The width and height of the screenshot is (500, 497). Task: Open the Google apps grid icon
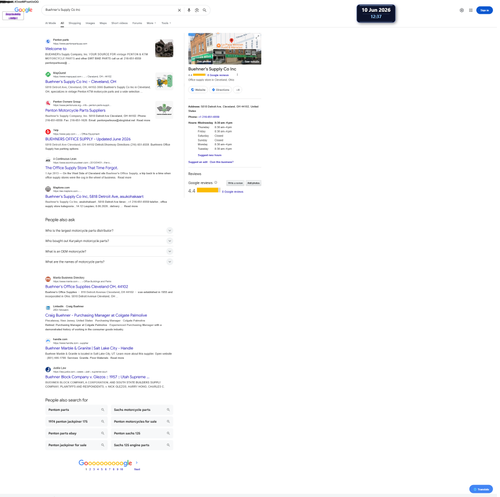pyautogui.click(x=471, y=10)
